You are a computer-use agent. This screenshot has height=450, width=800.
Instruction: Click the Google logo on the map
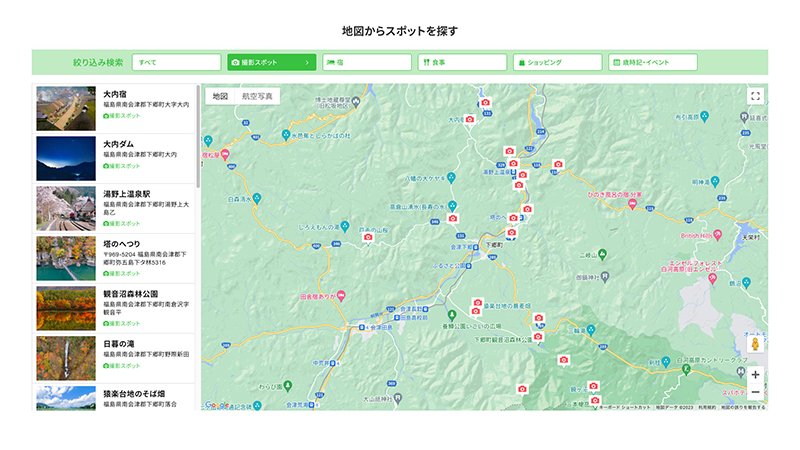(x=217, y=405)
